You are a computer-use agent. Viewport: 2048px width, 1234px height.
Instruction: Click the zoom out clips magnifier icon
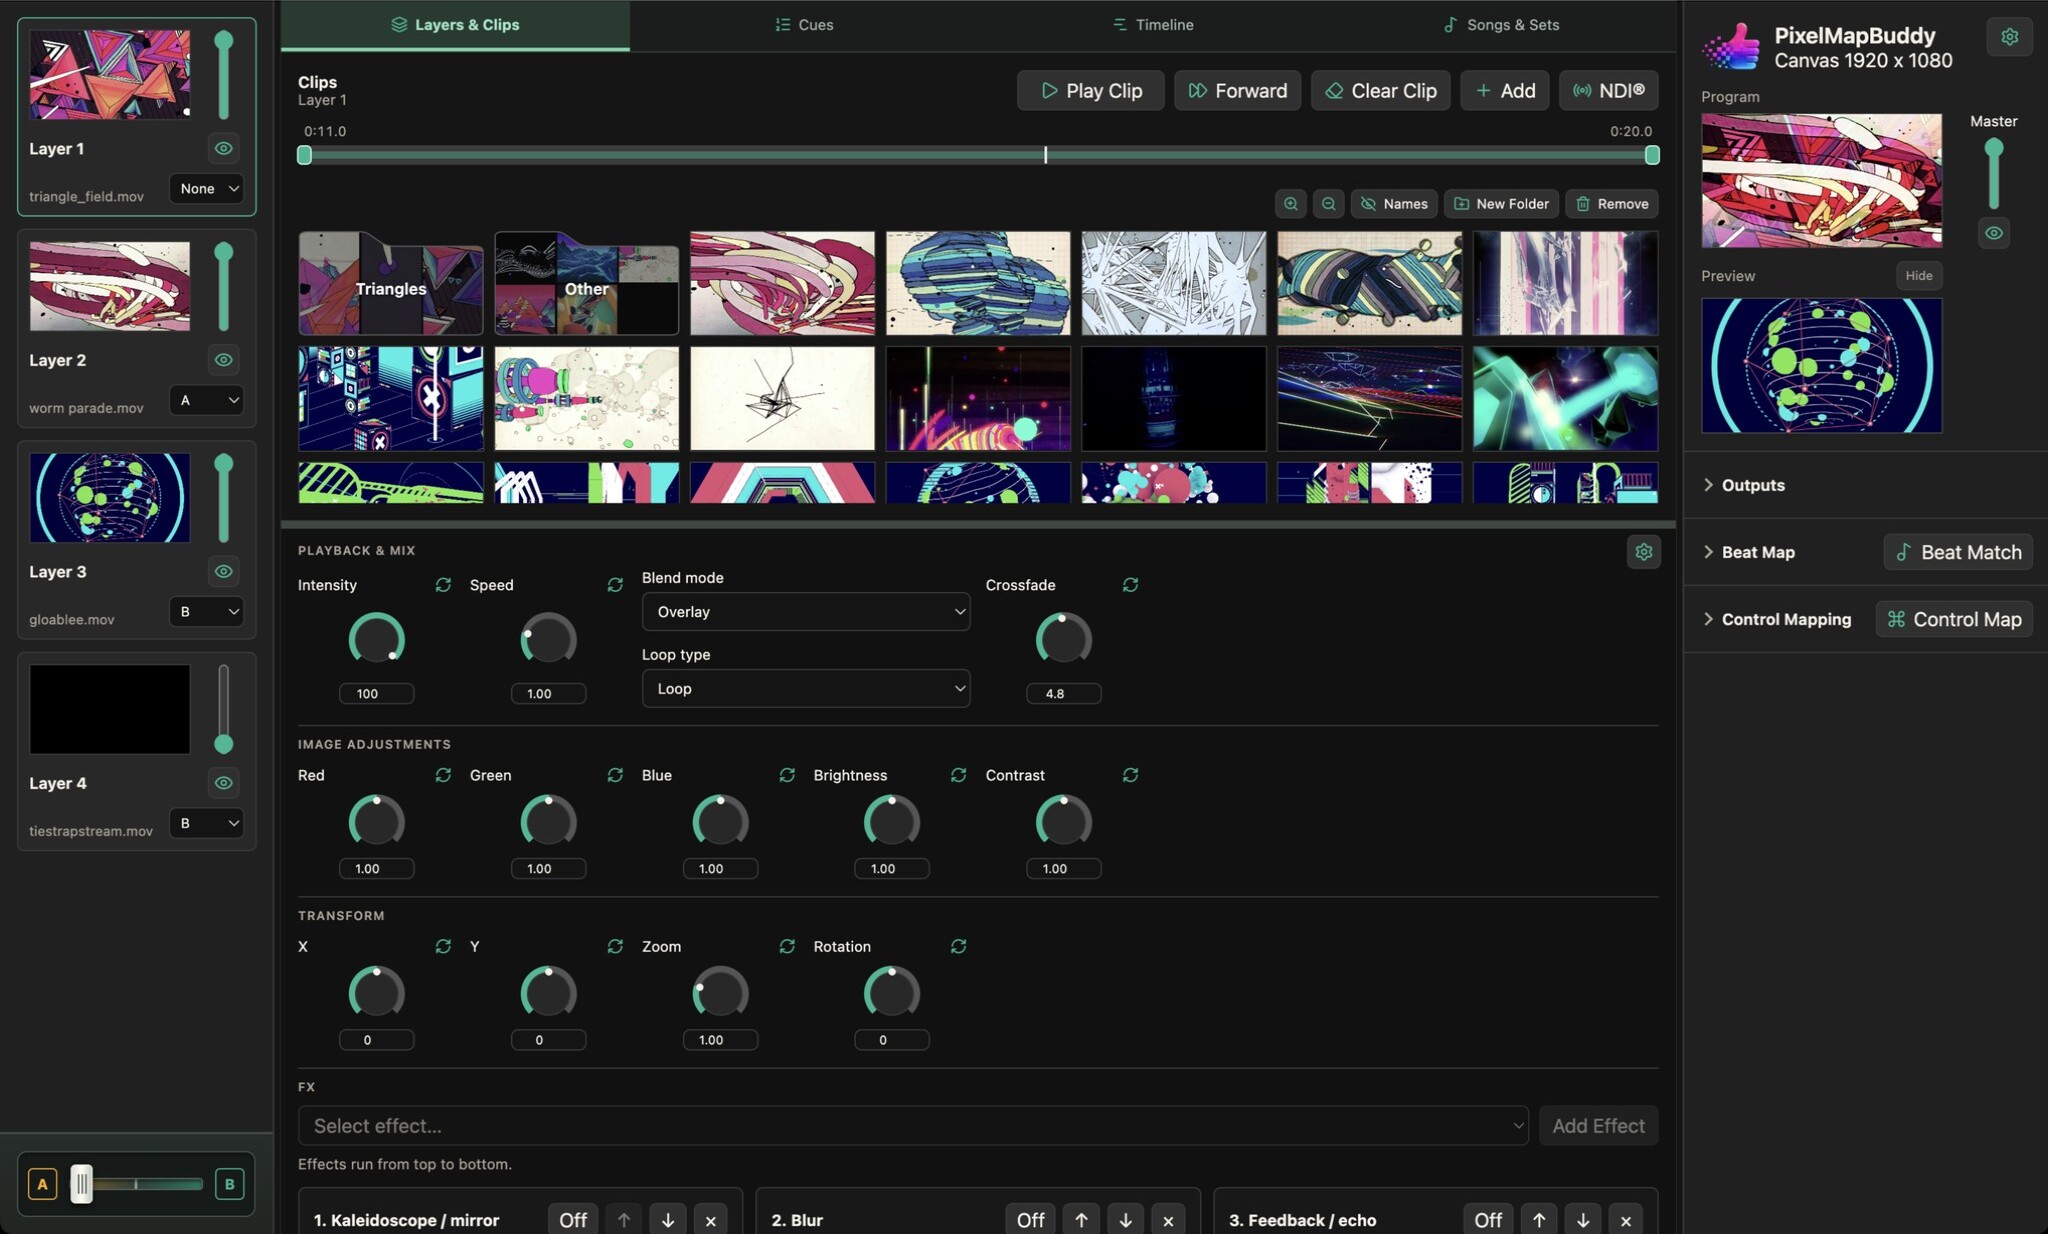1328,203
